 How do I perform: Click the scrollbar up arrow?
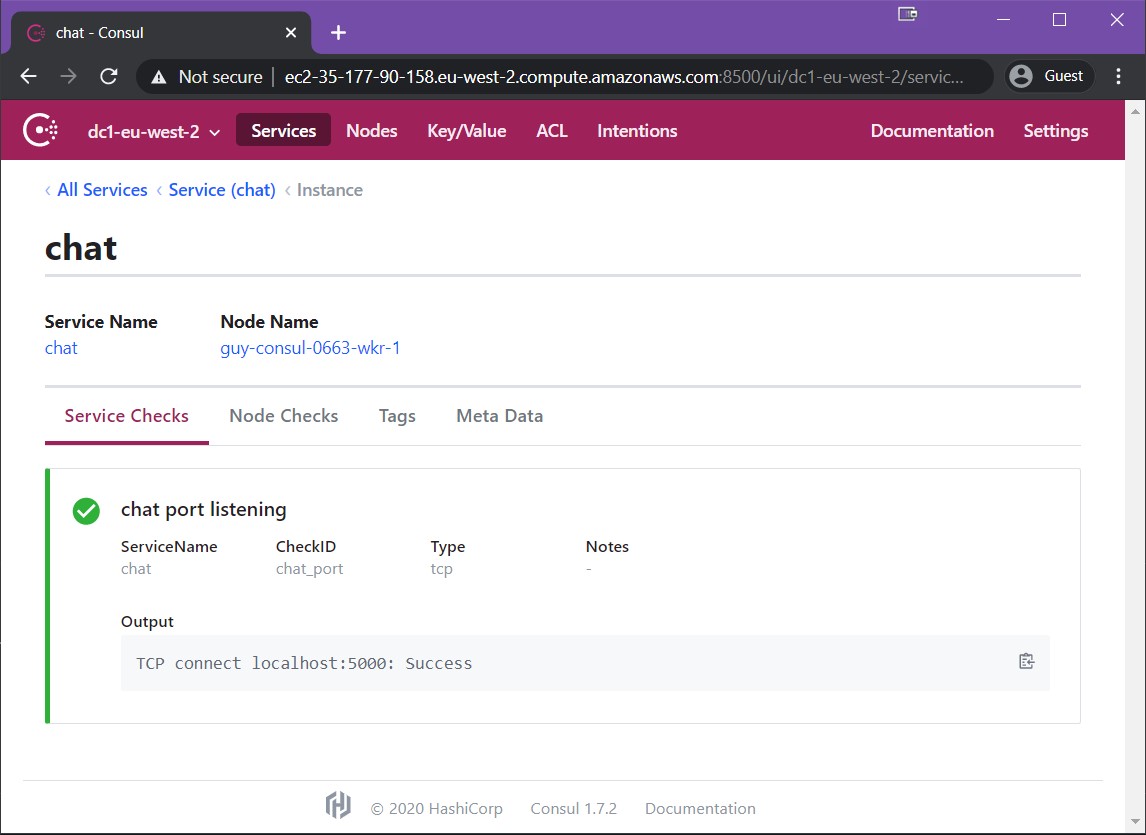click(1135, 111)
